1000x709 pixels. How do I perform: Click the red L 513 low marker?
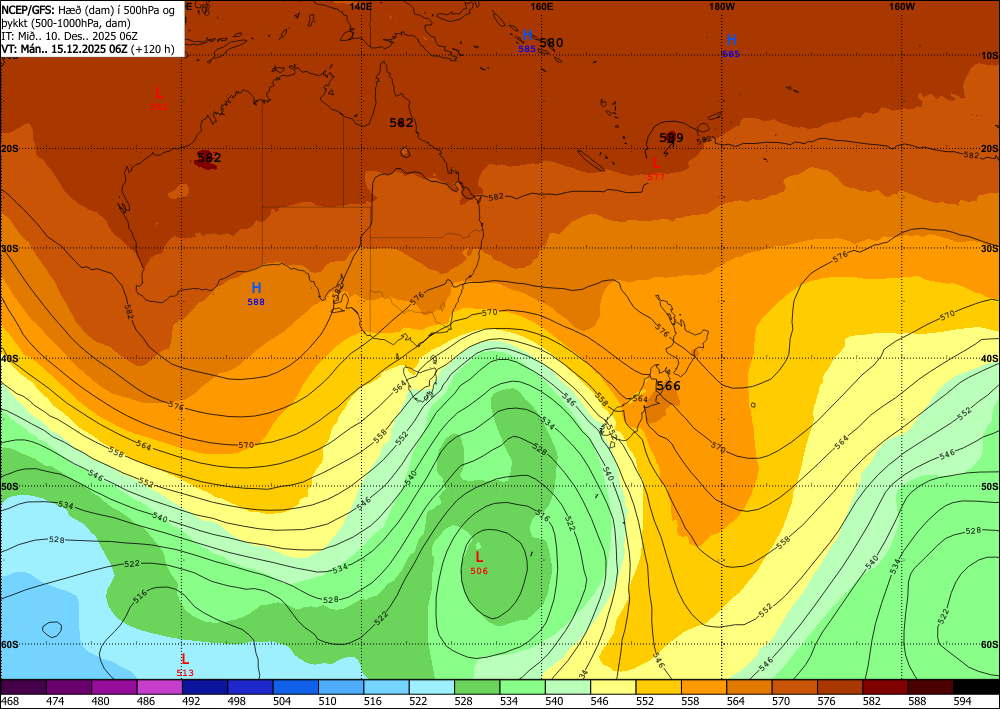[184, 664]
